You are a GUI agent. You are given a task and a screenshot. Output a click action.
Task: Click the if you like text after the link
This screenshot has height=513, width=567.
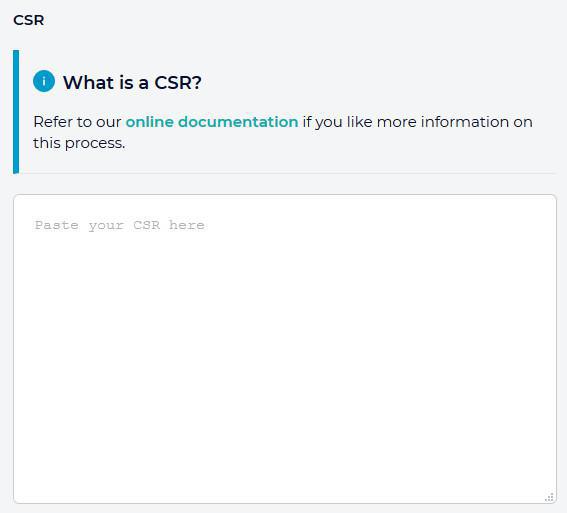(337, 122)
